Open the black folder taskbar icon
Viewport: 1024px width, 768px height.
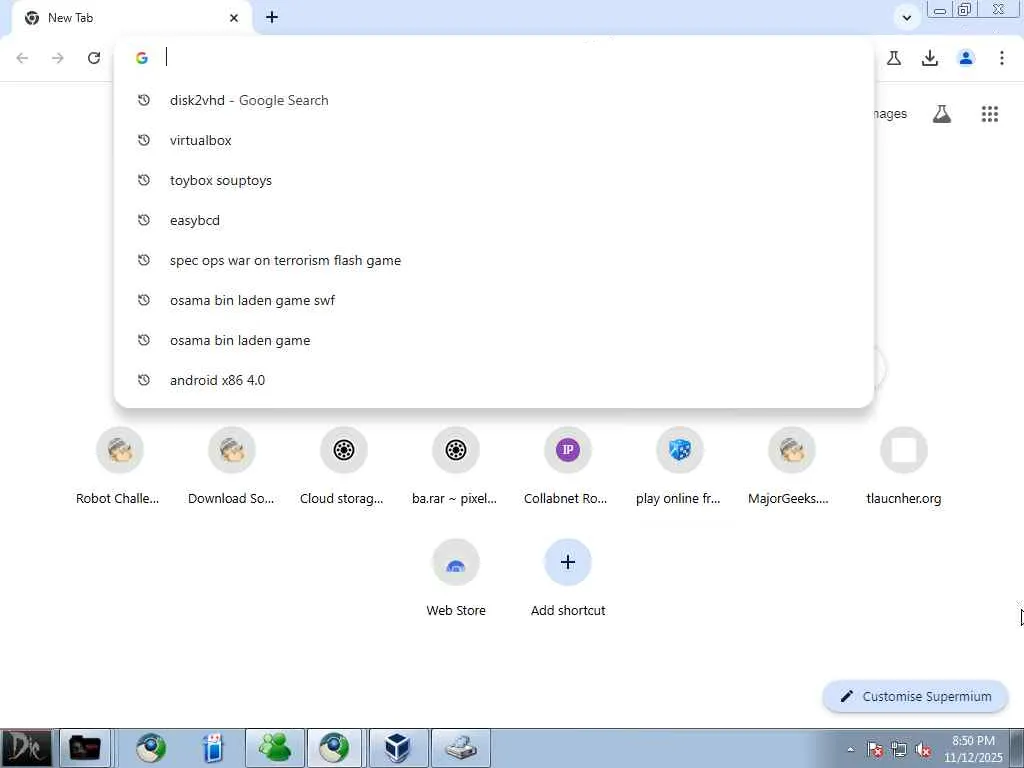point(84,748)
